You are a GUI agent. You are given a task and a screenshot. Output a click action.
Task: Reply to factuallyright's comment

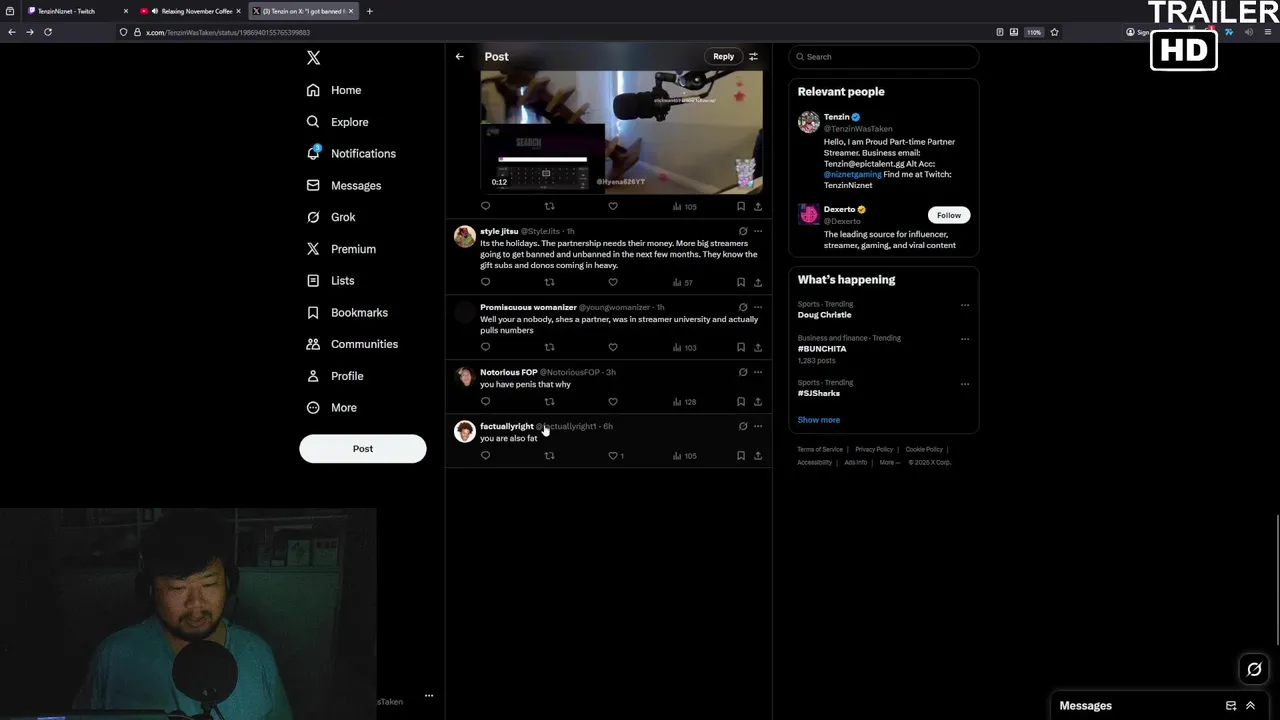click(x=486, y=455)
